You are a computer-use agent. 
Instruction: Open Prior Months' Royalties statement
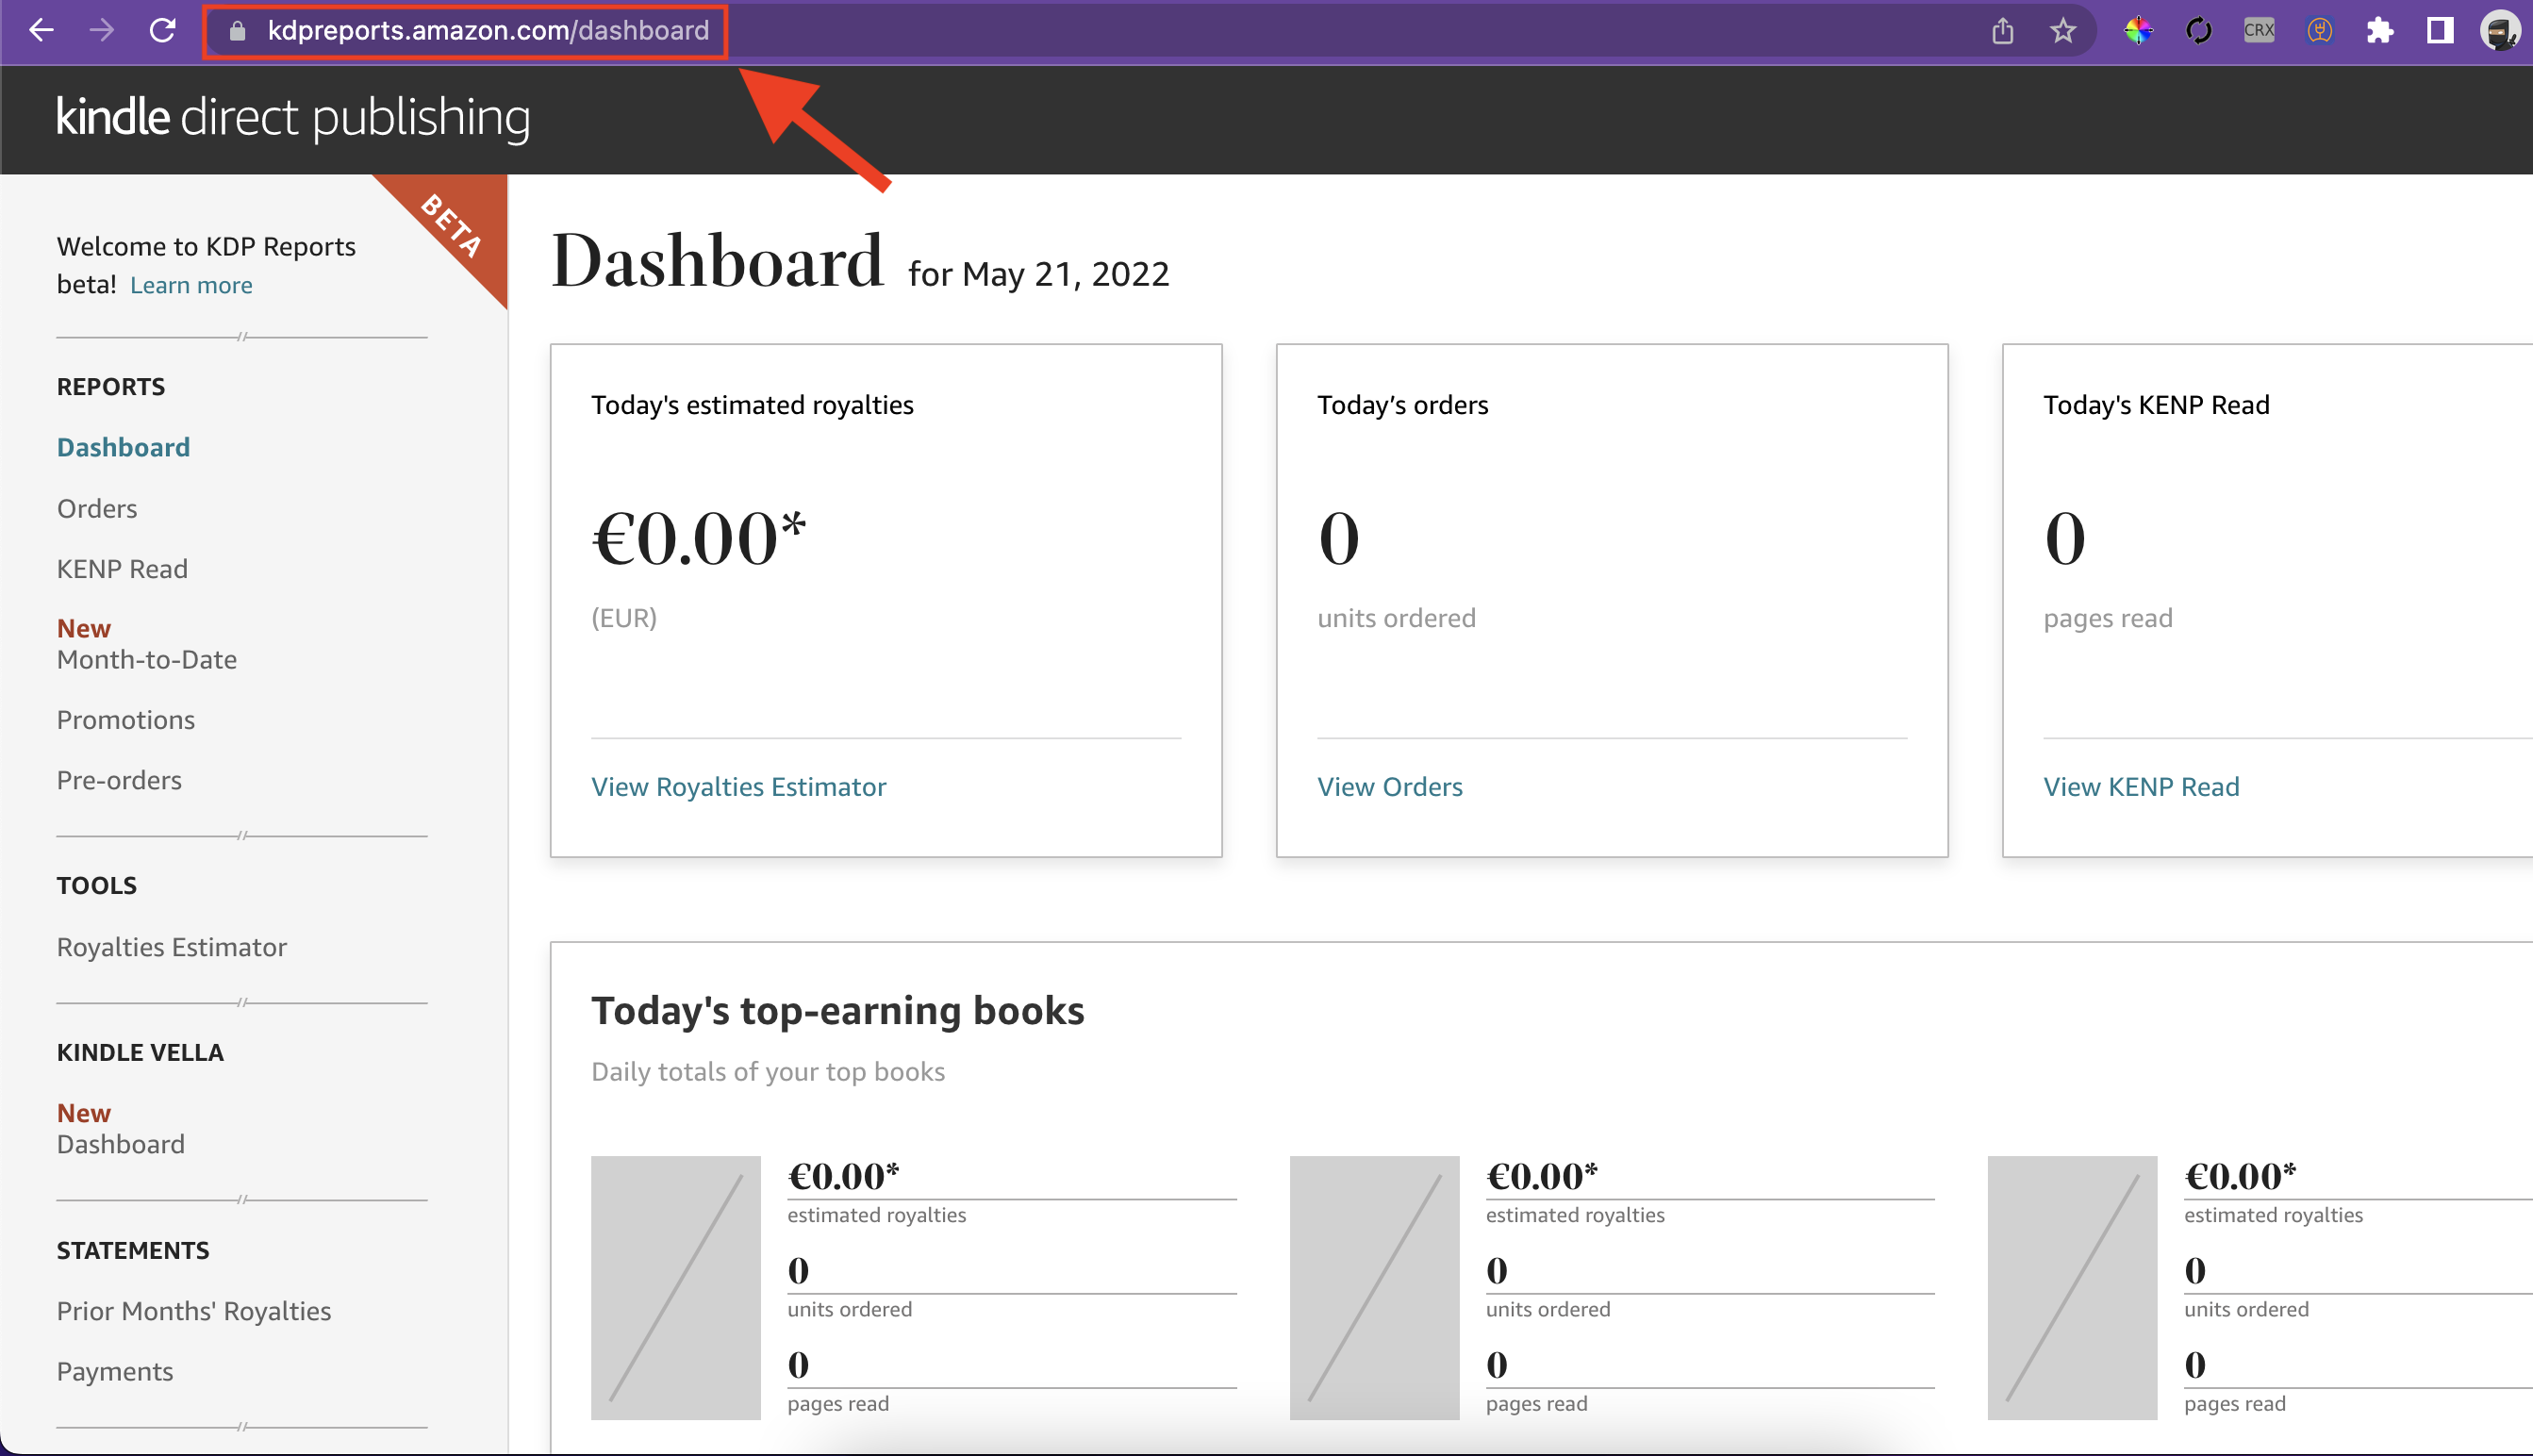194,1310
